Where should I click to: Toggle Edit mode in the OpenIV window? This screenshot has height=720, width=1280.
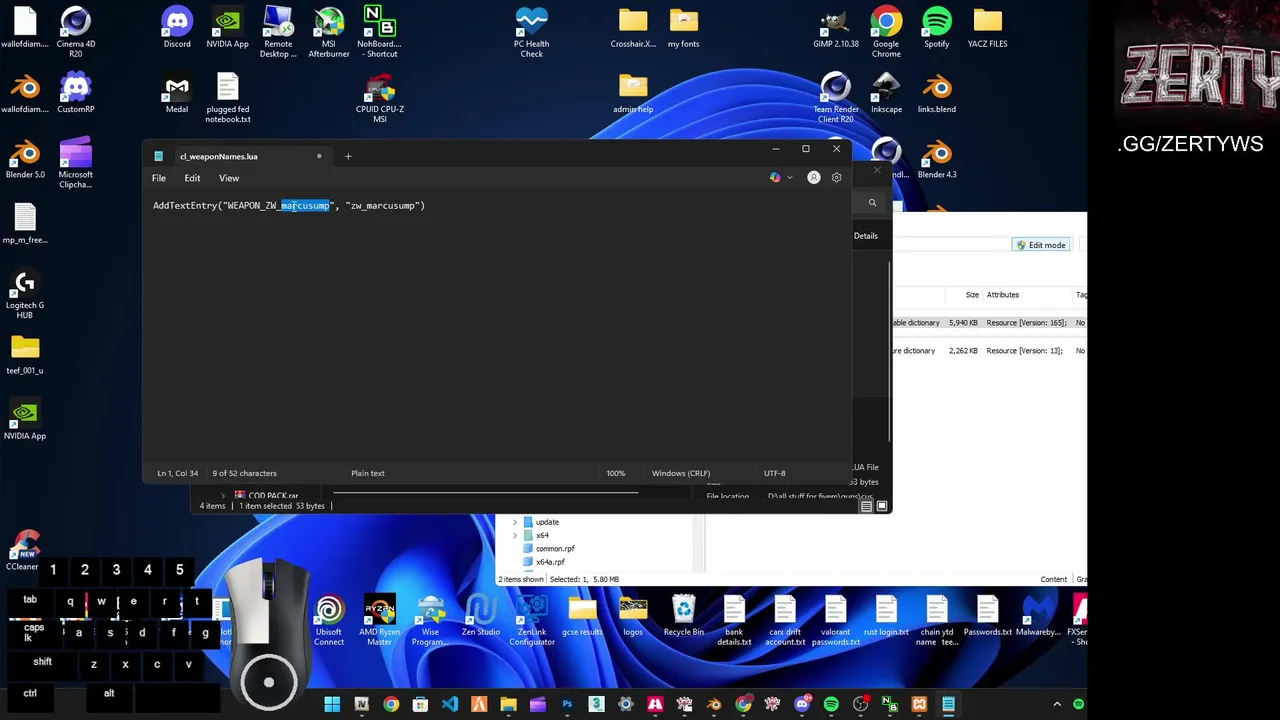(1040, 245)
